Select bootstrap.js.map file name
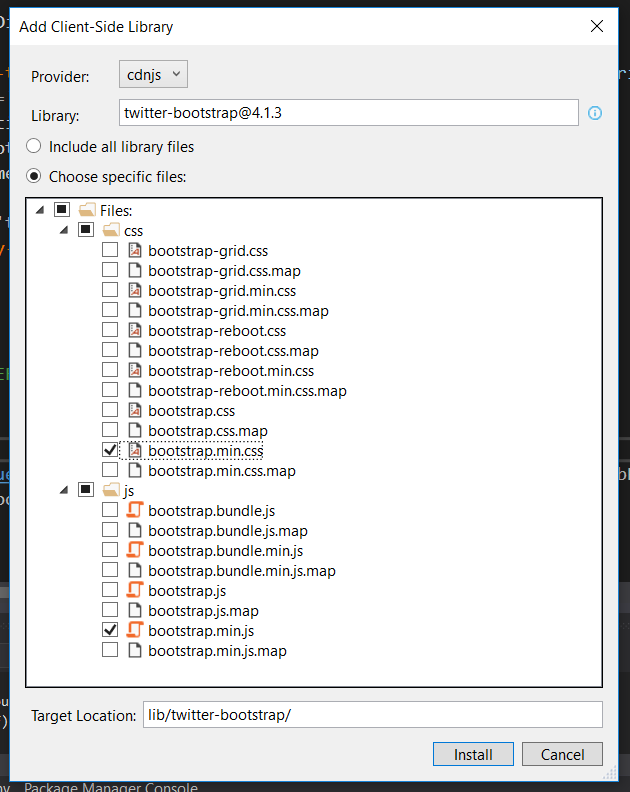This screenshot has height=792, width=630. pyautogui.click(x=204, y=611)
